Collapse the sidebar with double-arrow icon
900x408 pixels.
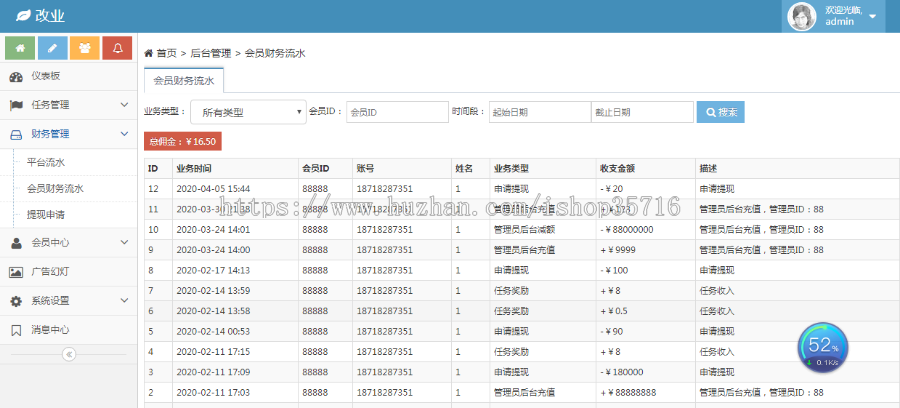tap(68, 354)
